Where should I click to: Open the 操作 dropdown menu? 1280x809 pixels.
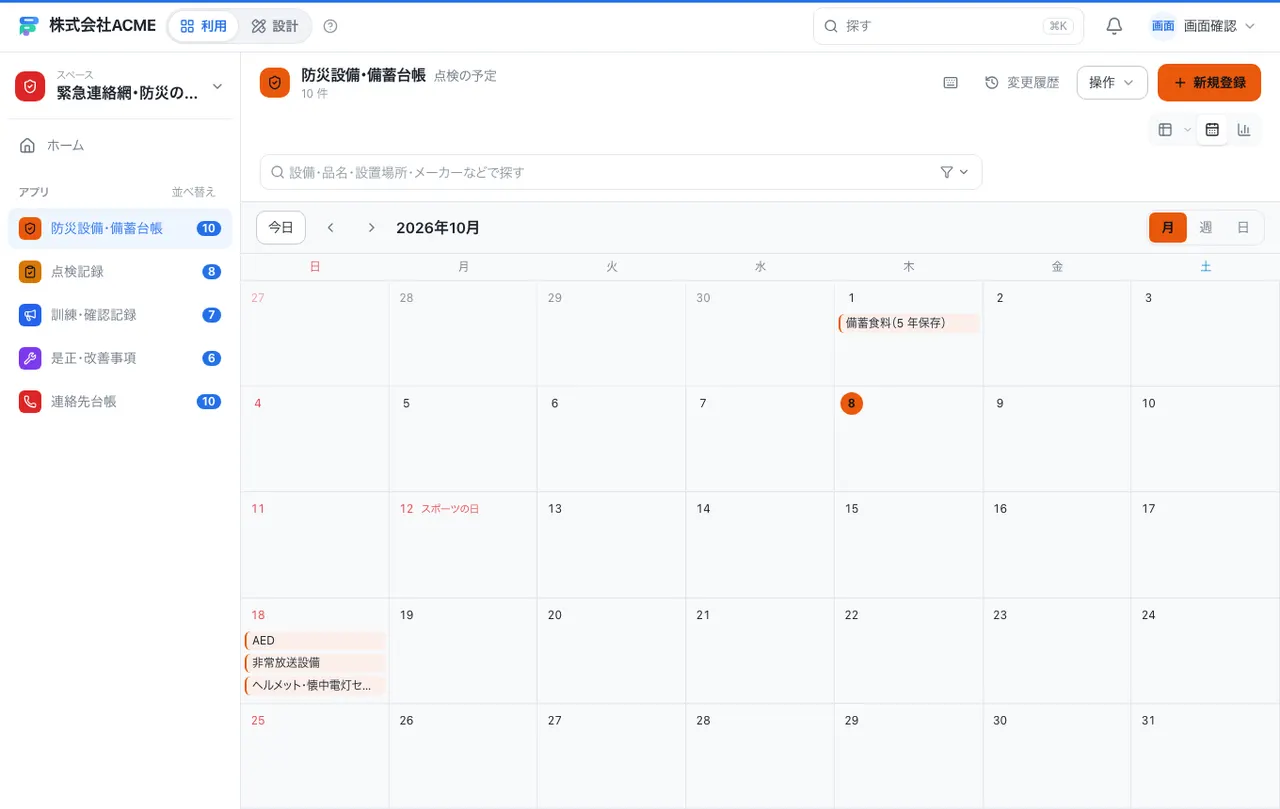tap(1112, 83)
